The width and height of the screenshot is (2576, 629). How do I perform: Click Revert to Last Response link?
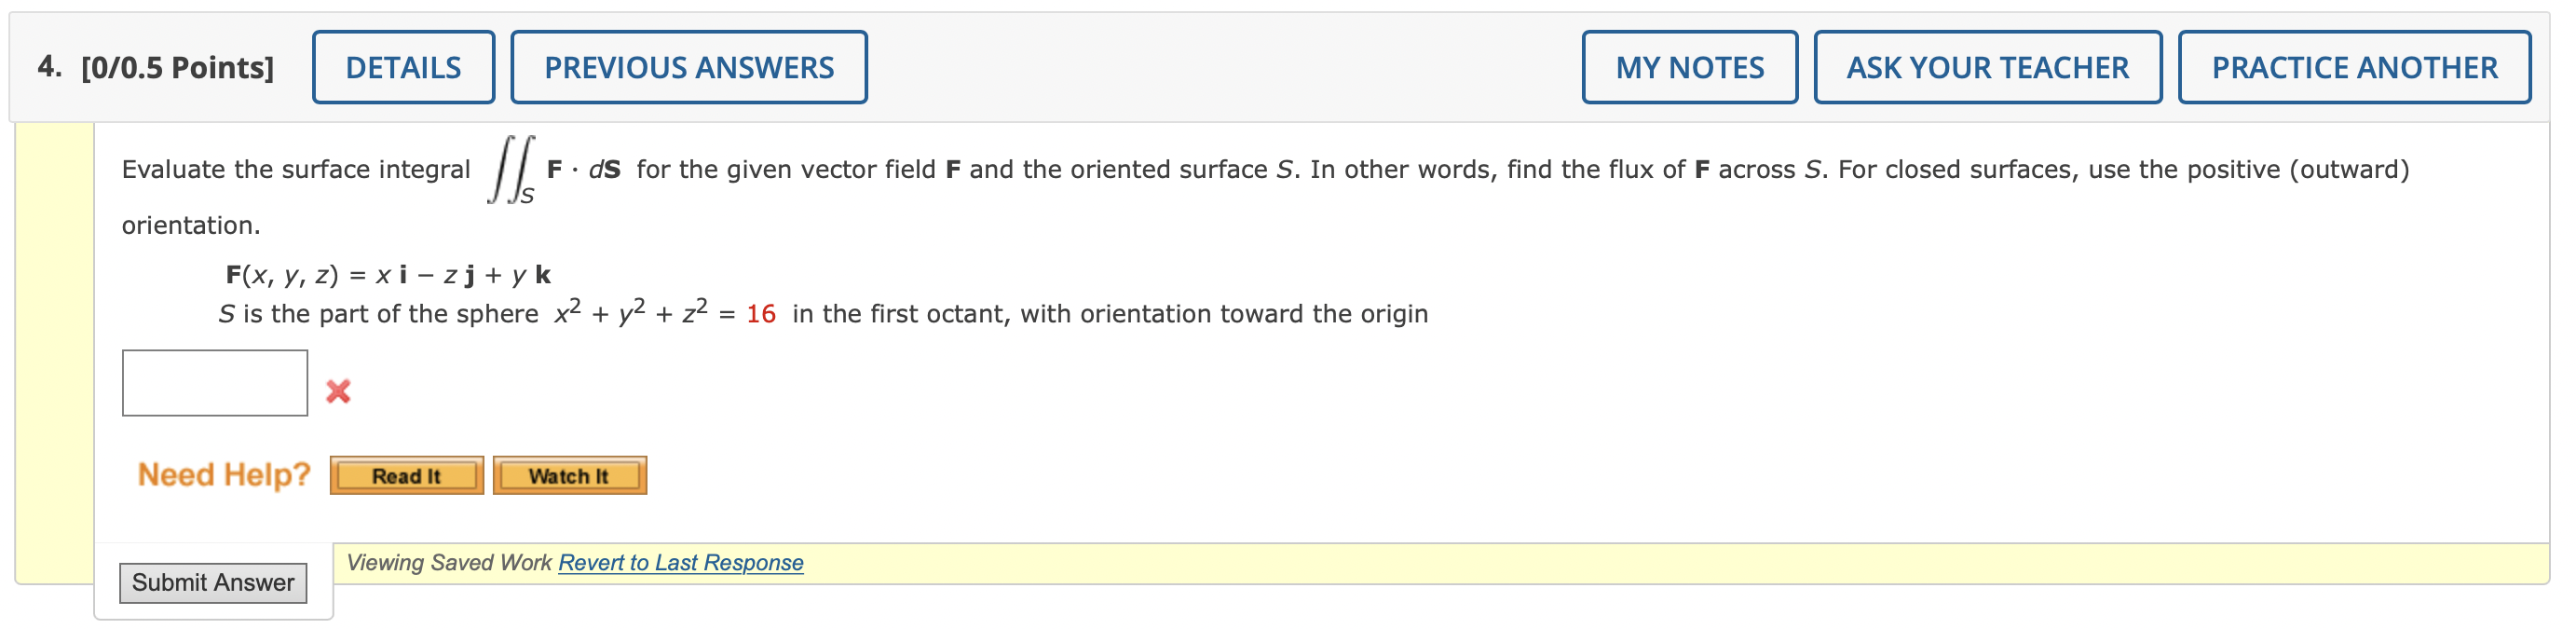(x=680, y=562)
